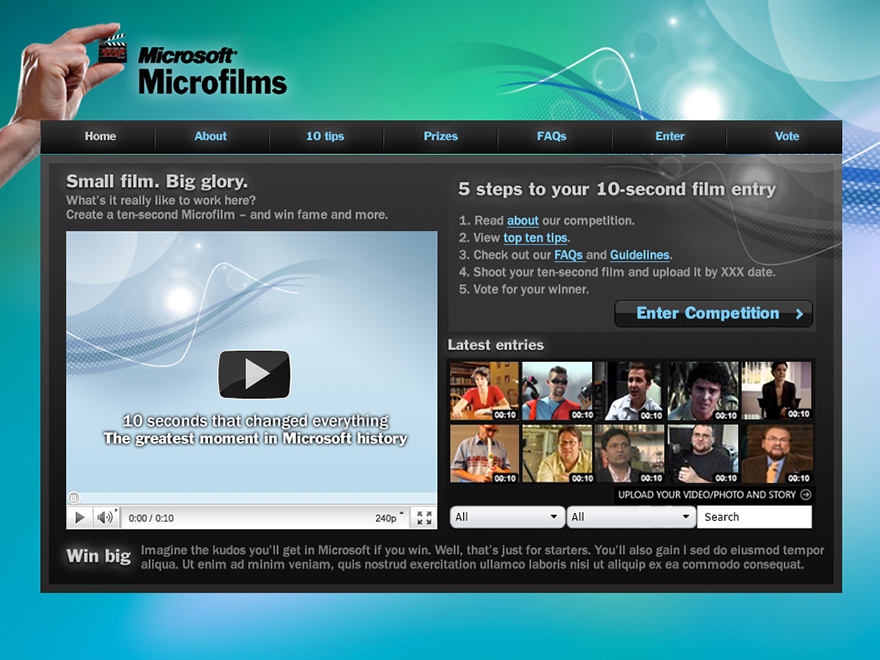880x660 pixels.
Task: Click the 'Win big' heading
Action: [x=99, y=556]
